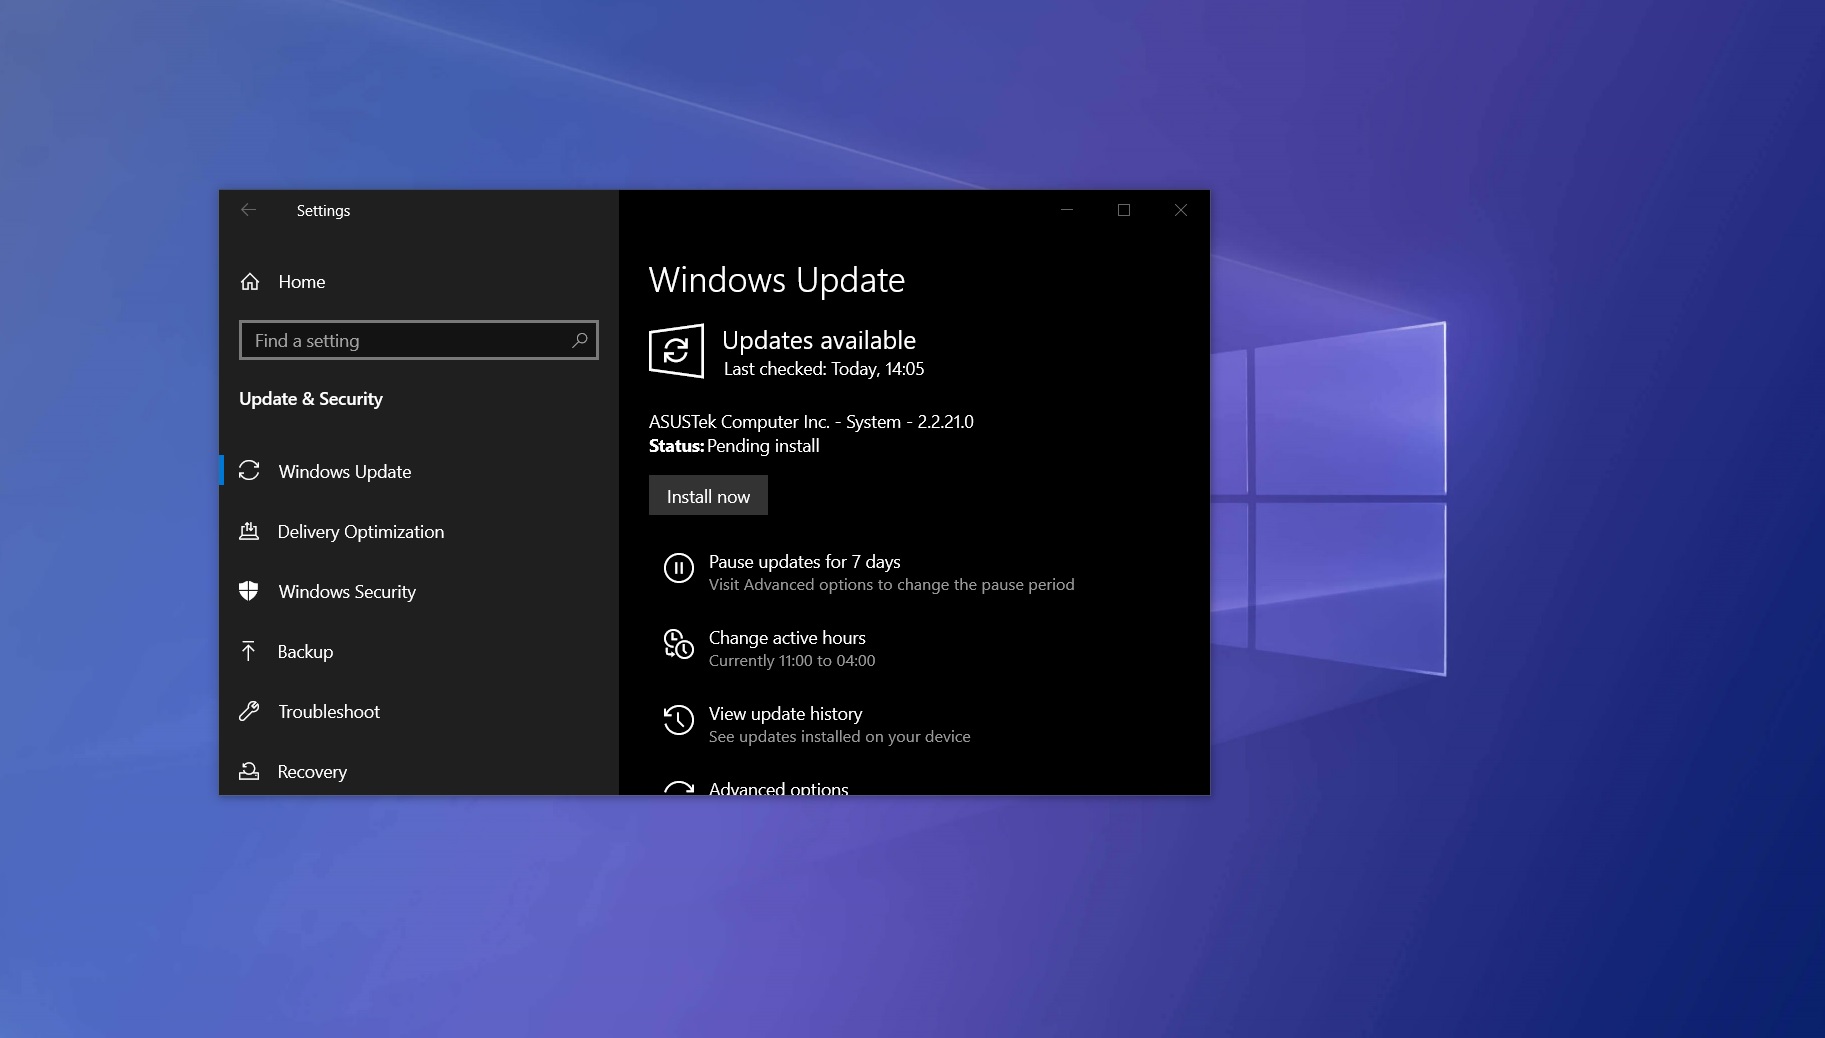Click the Windows Security shield icon

(x=249, y=591)
